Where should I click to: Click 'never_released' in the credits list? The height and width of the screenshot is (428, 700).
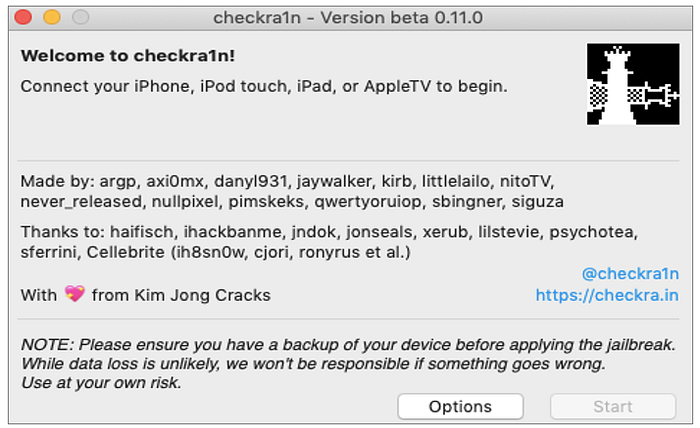[x=81, y=202]
